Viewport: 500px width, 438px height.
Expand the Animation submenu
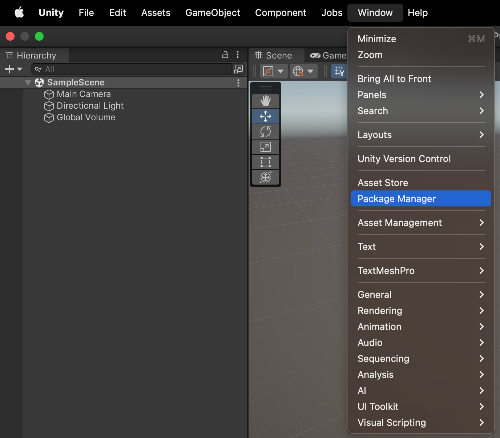click(x=421, y=327)
